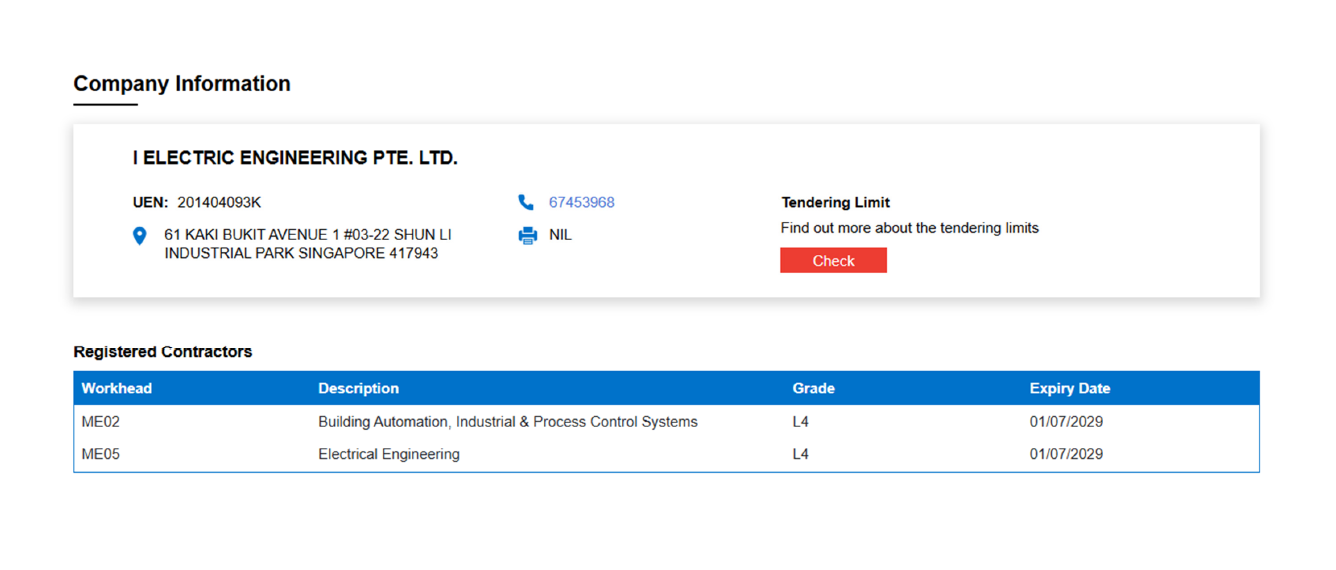Click the Expiry Date column header
Viewport: 1336px width, 570px height.
[x=1070, y=388]
